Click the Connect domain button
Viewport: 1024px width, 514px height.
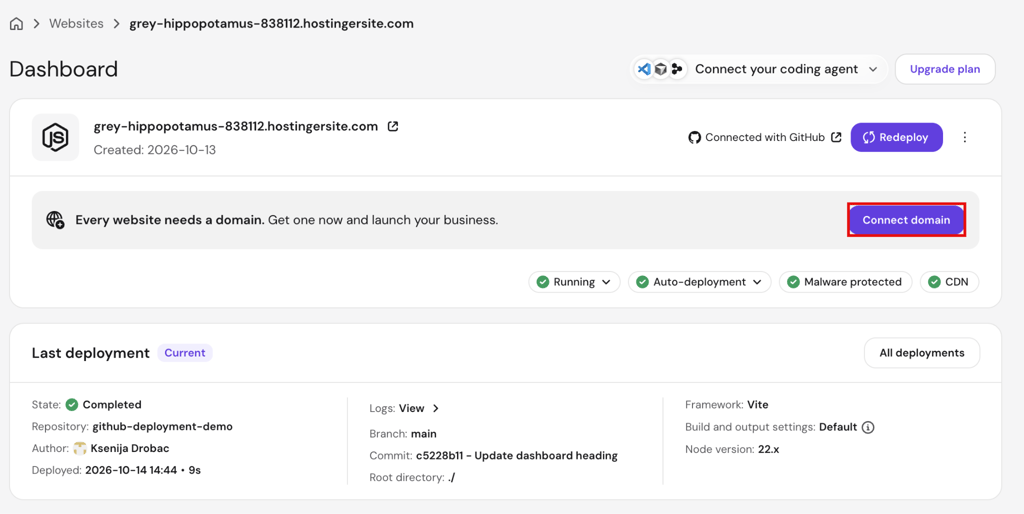pyautogui.click(x=906, y=220)
